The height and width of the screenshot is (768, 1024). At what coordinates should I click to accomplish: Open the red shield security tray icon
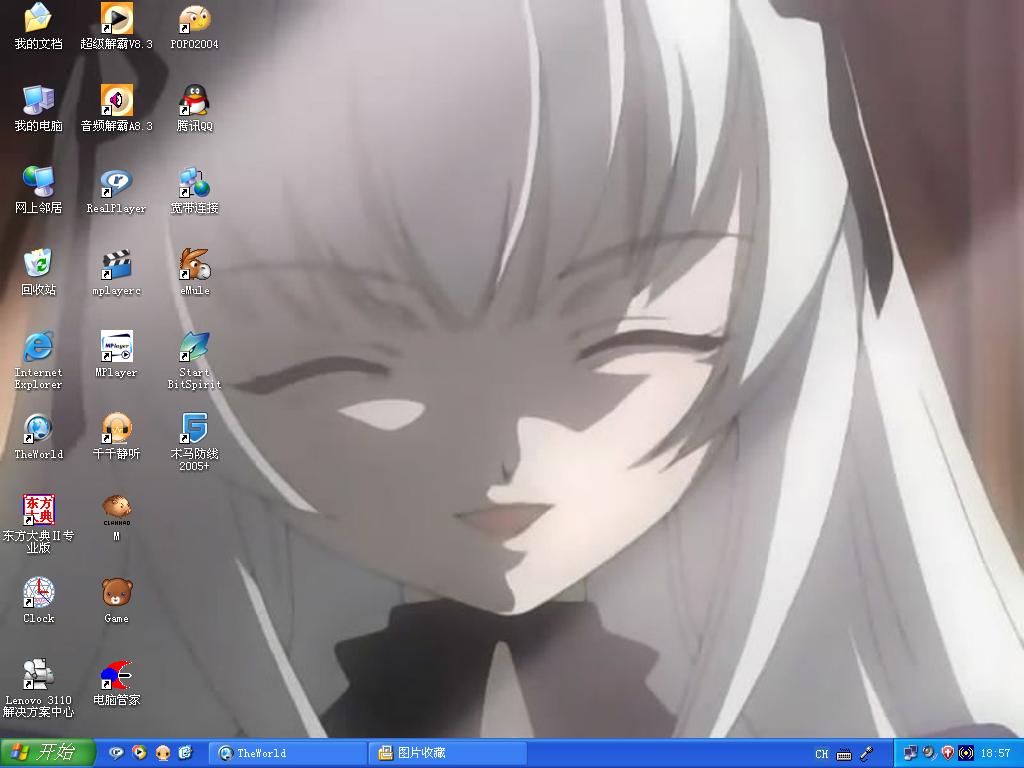948,753
